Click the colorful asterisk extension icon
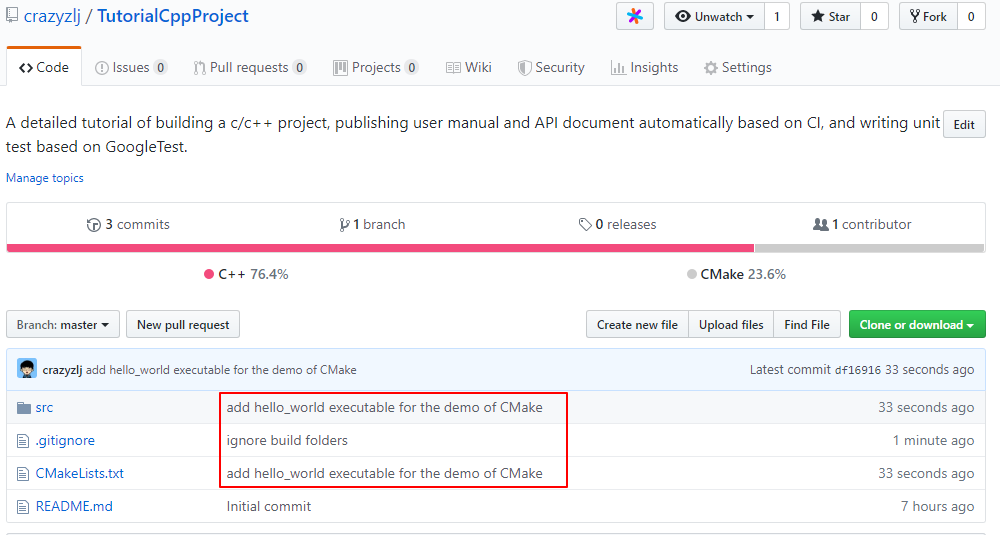The height and width of the screenshot is (535, 1000). (x=635, y=16)
